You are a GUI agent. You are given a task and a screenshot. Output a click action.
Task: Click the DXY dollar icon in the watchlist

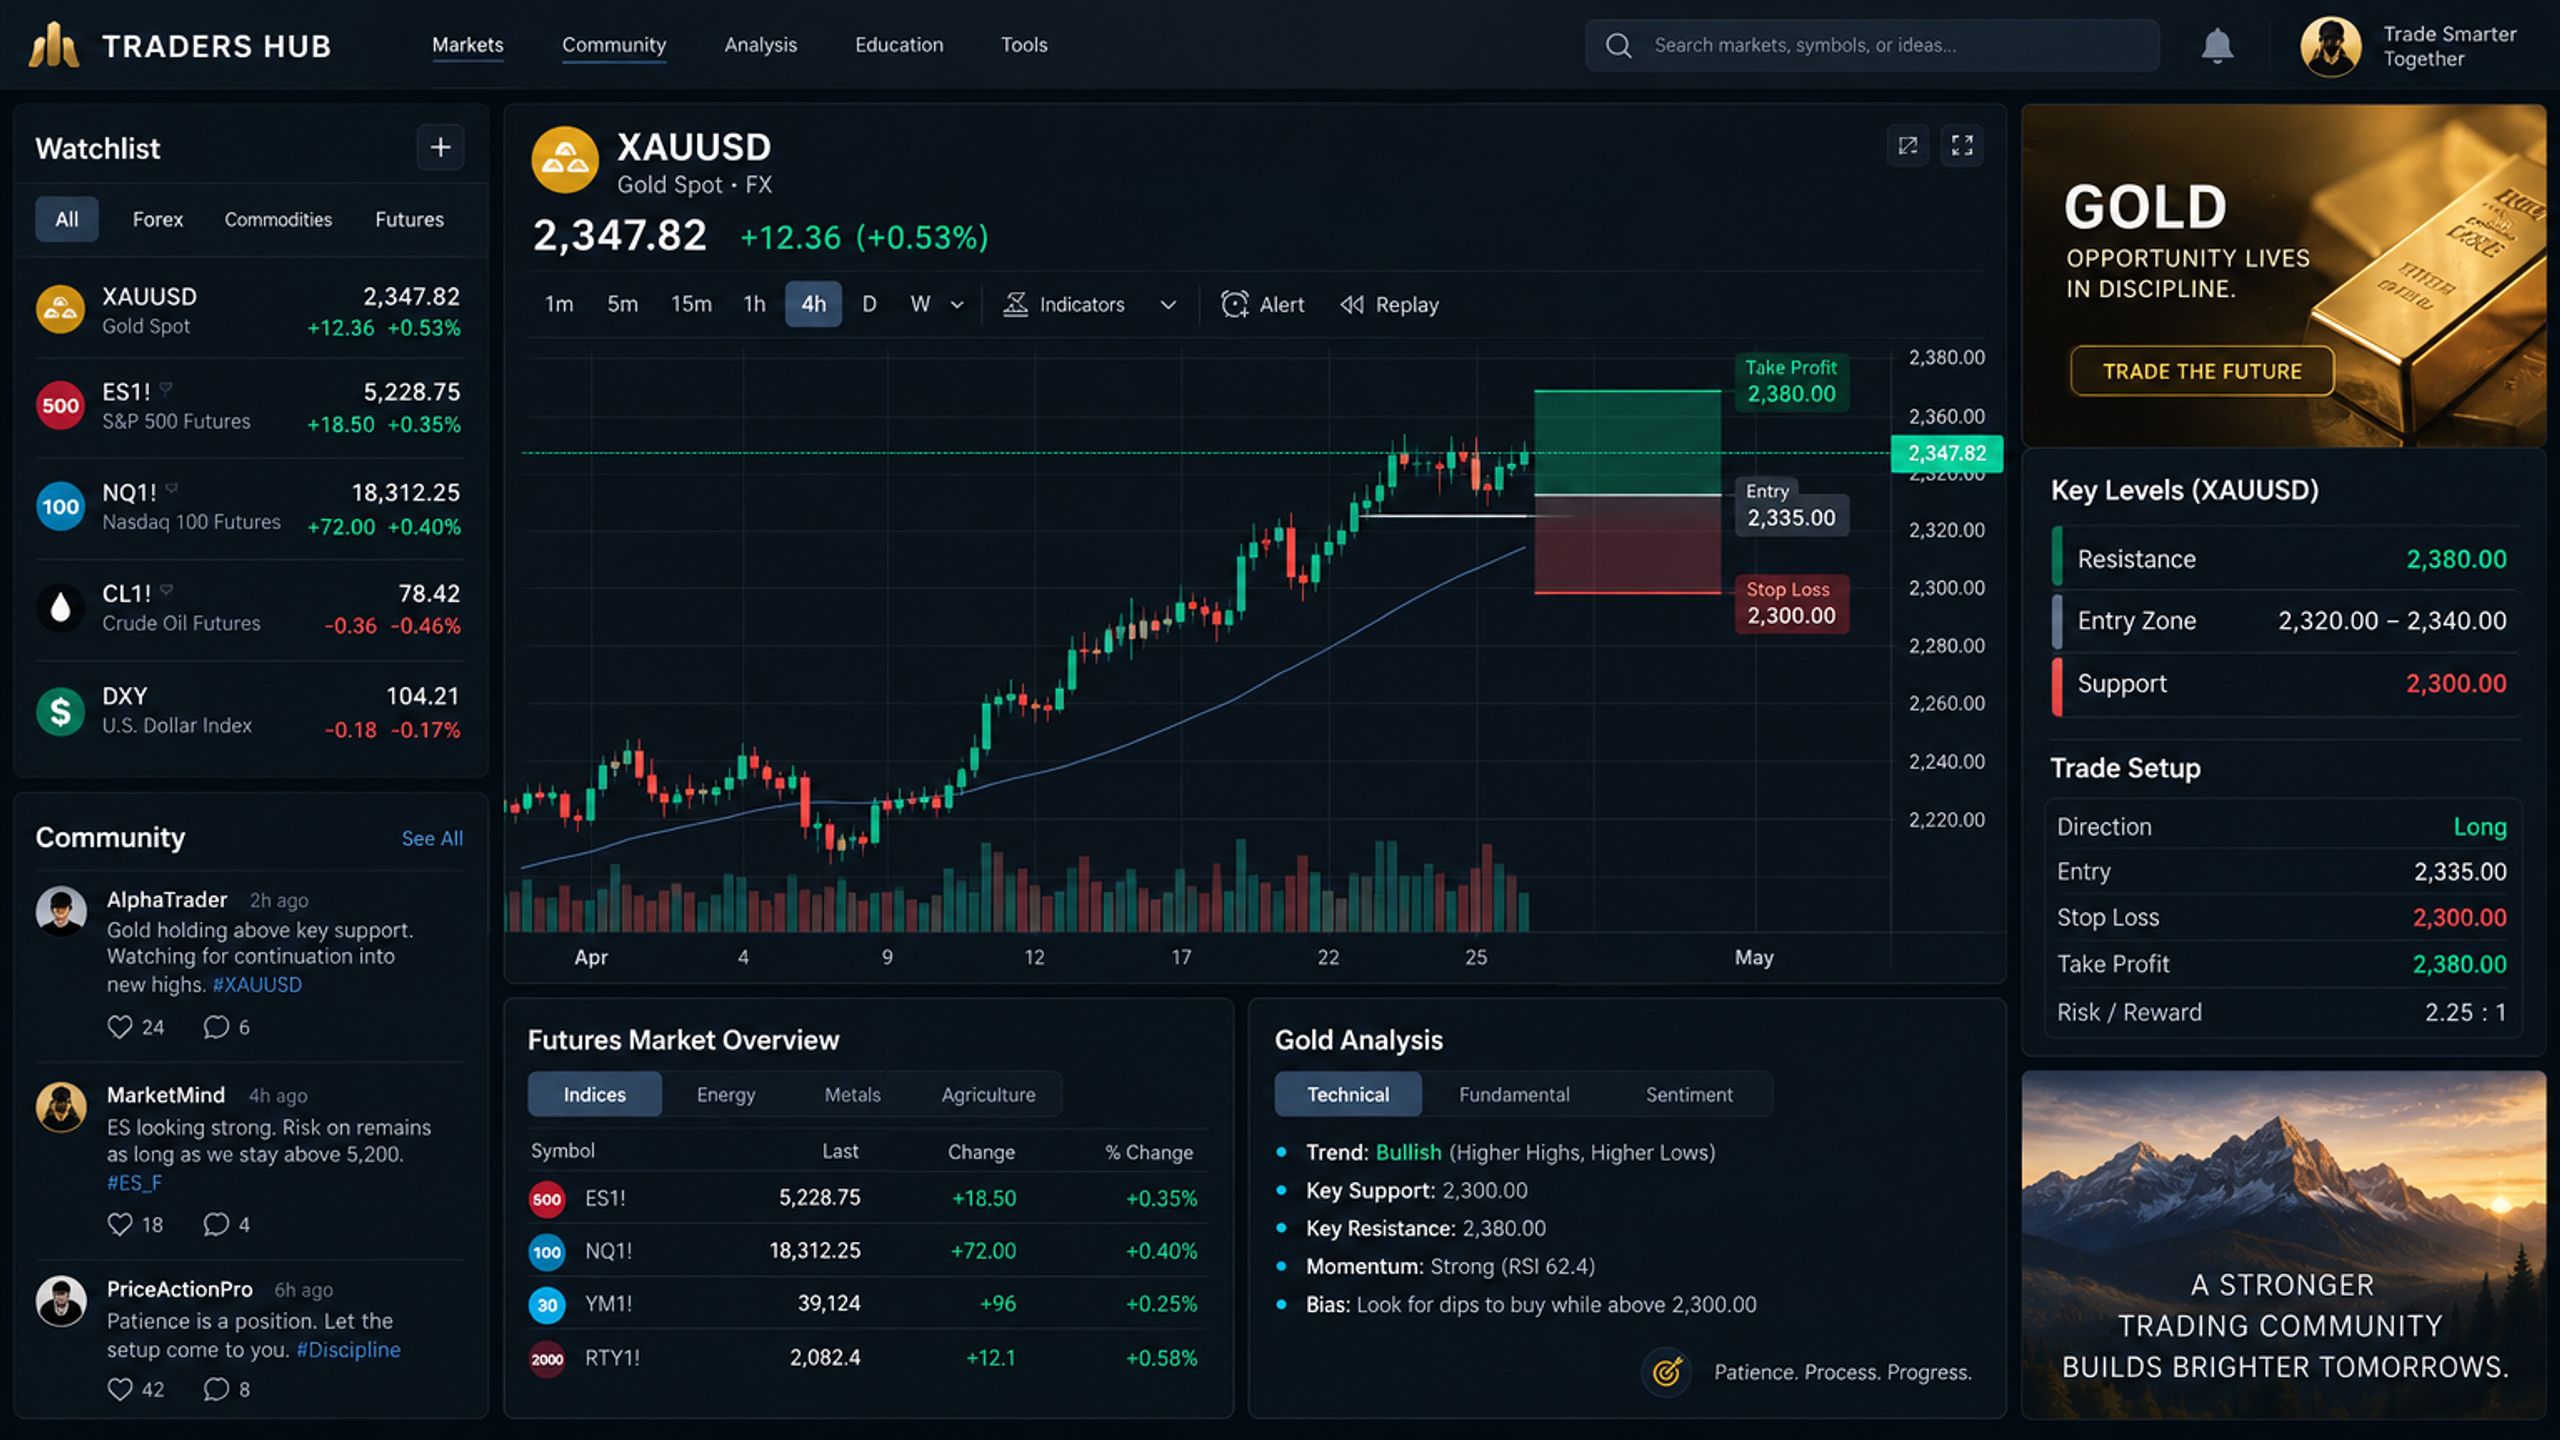(x=60, y=711)
